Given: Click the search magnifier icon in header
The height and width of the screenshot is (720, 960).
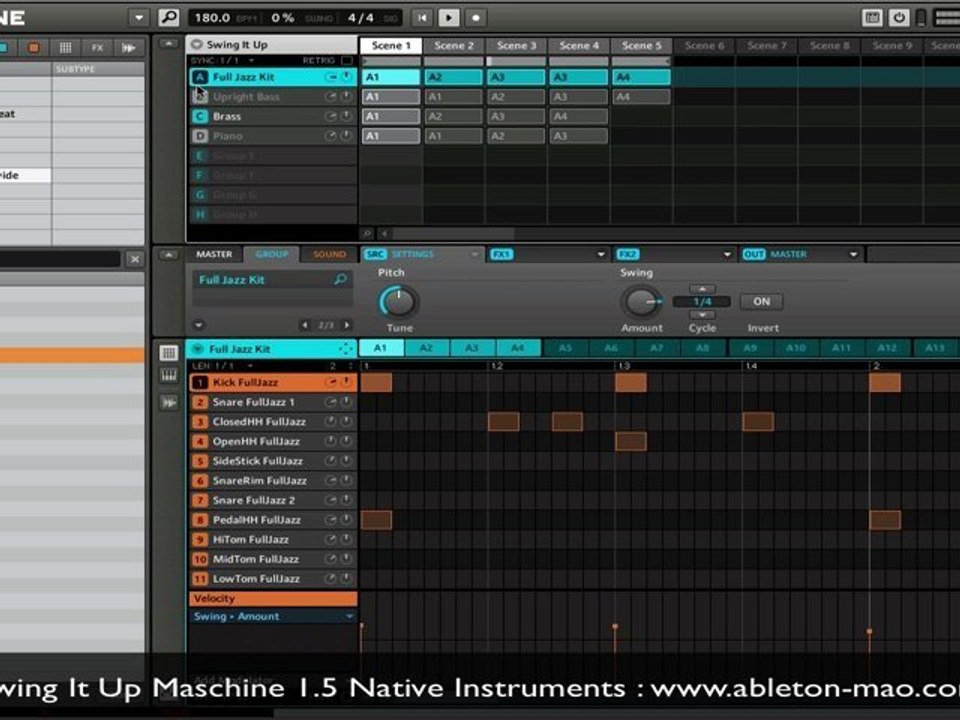Looking at the screenshot, I should pyautogui.click(x=168, y=17).
